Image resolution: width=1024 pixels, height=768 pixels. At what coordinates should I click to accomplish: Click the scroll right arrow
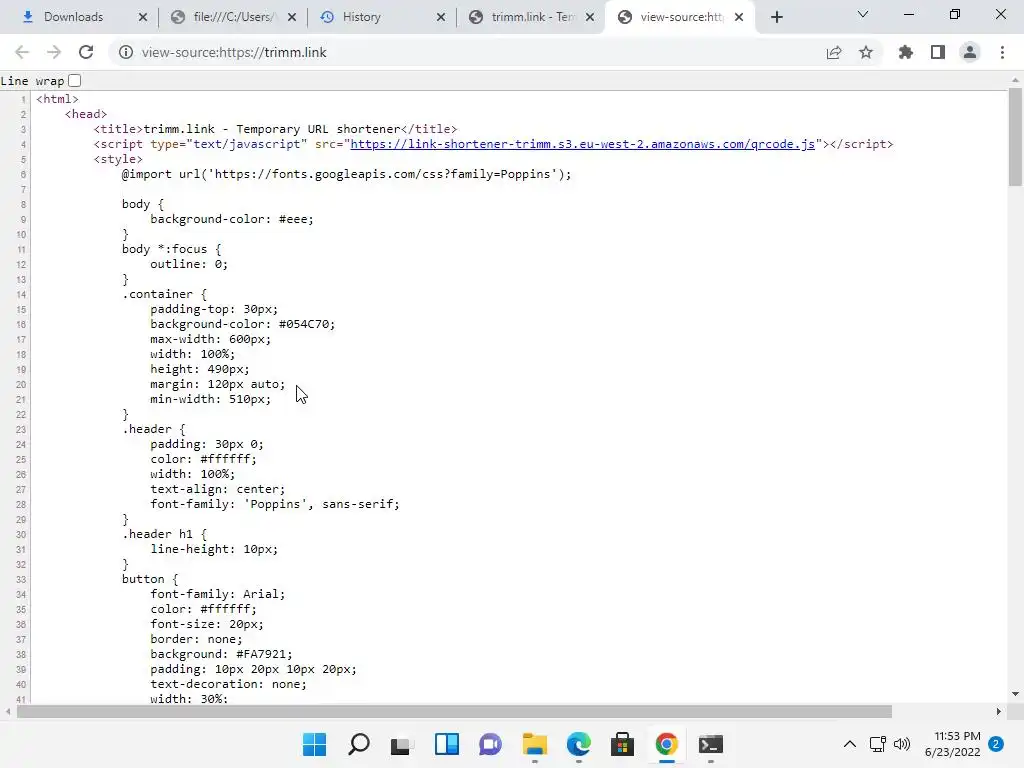[x=999, y=711]
